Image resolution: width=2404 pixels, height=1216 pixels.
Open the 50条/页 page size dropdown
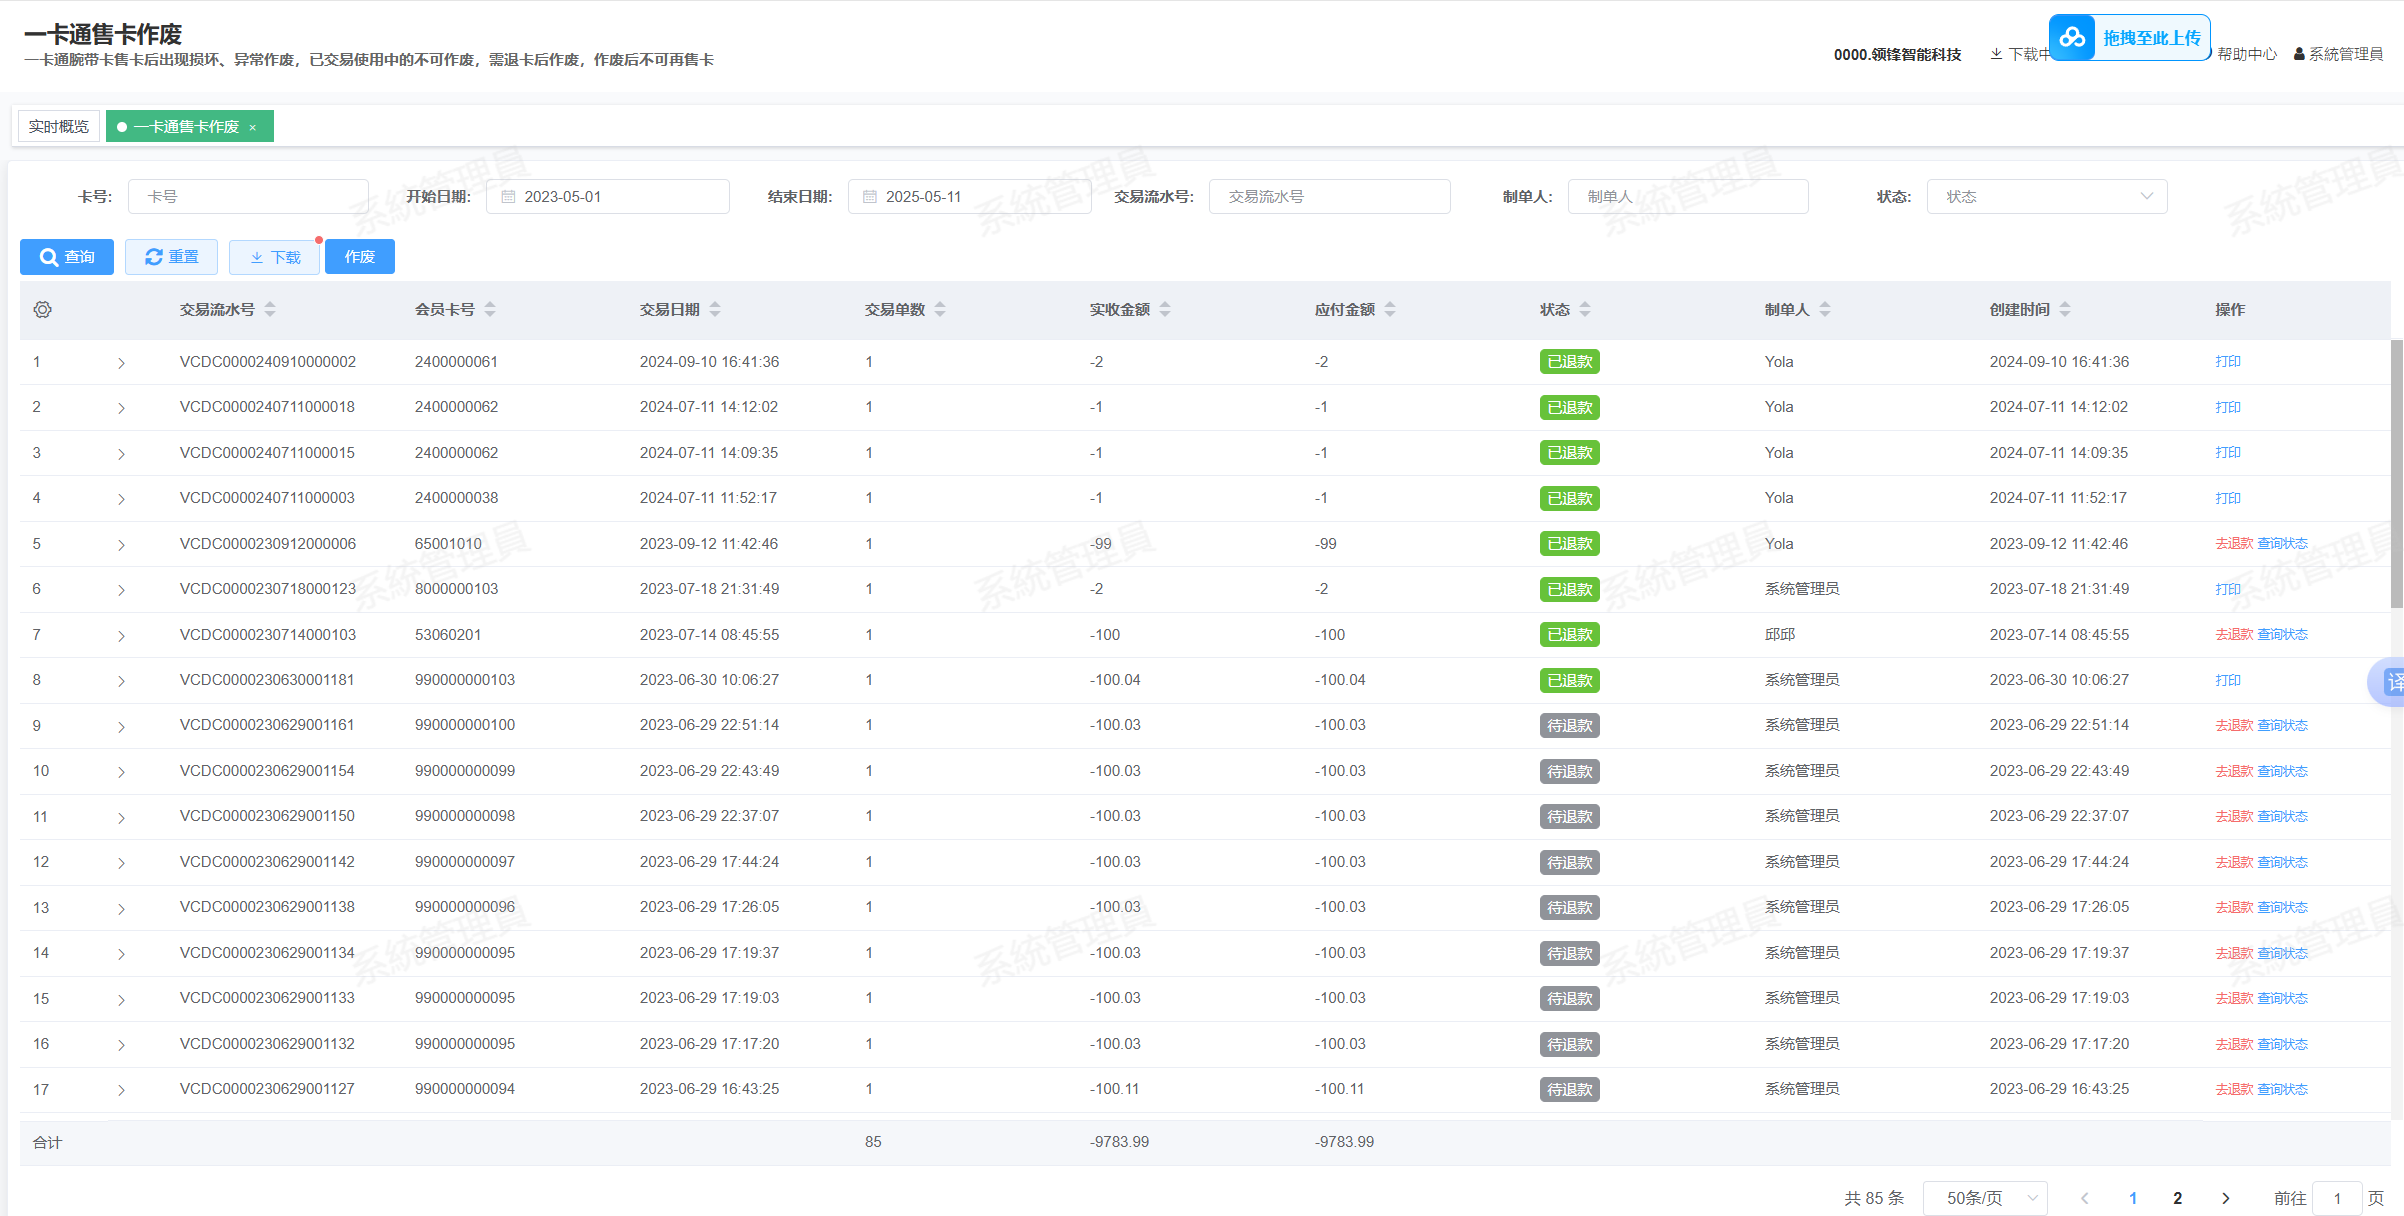(x=1984, y=1198)
